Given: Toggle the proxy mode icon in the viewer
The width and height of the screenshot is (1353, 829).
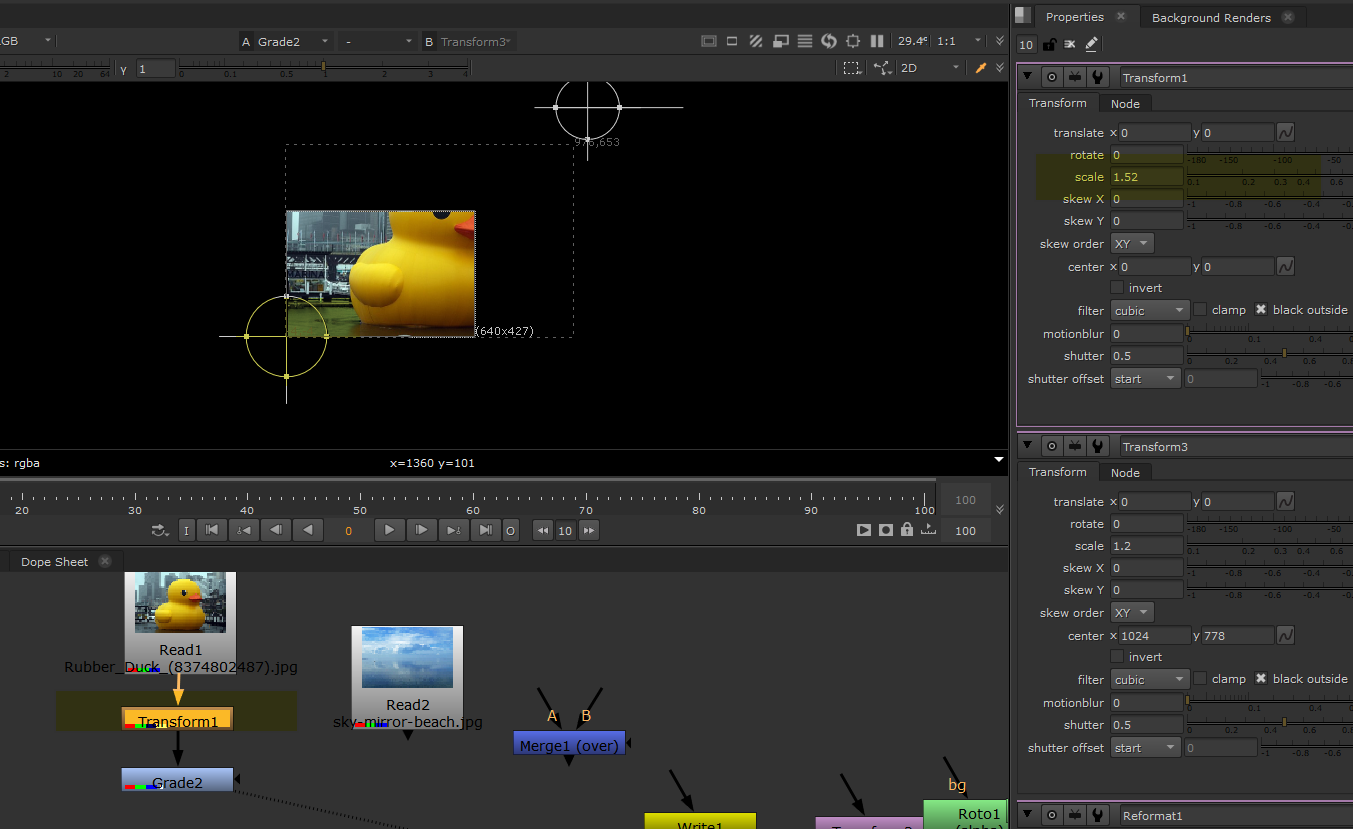Looking at the screenshot, I should coord(732,41).
